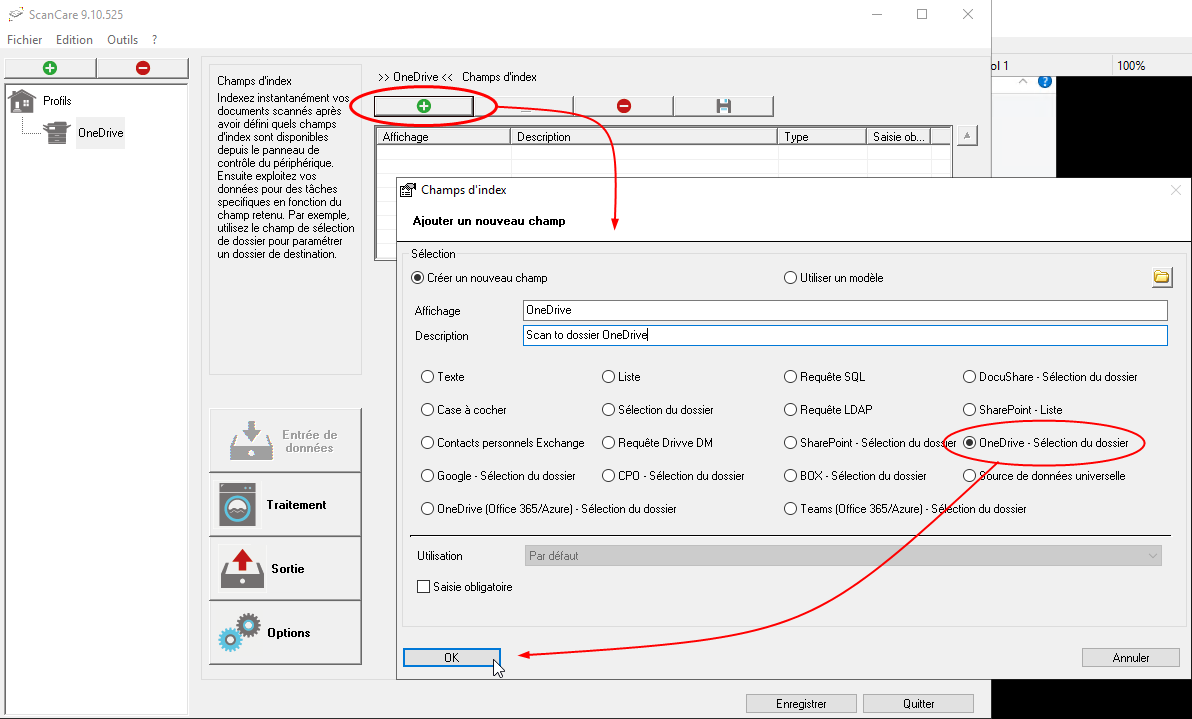Click the Quitter button
Screen dimensions: 1192x719
[x=918, y=703]
